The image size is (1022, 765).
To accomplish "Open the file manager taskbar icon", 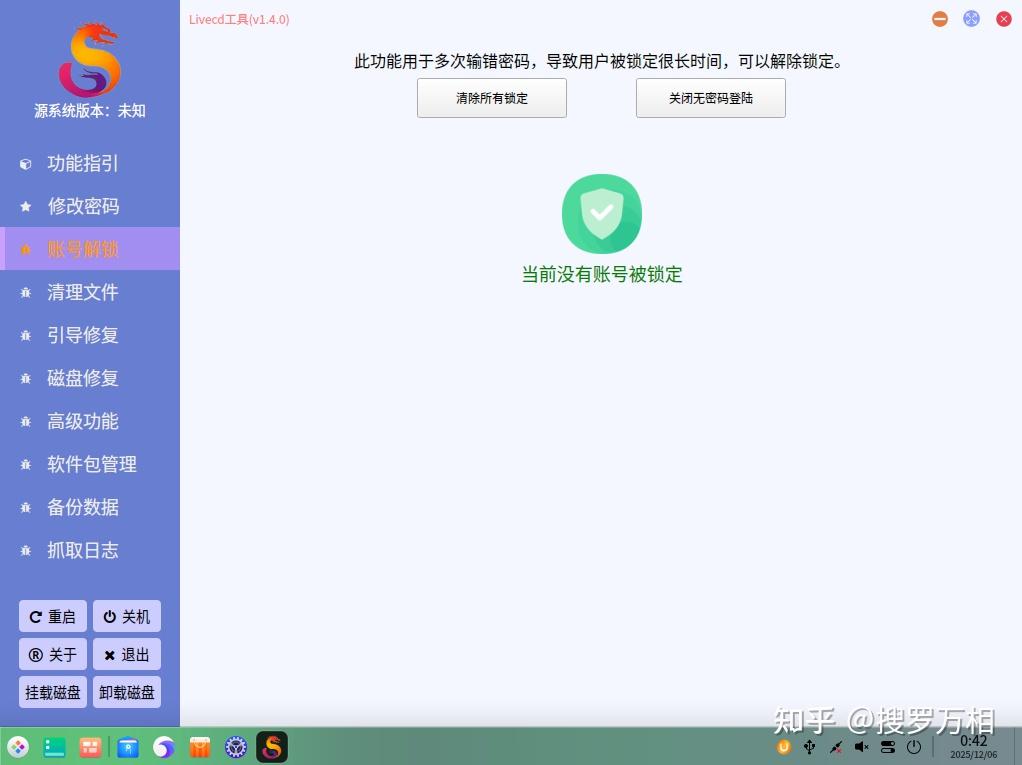I will pyautogui.click(x=54, y=747).
